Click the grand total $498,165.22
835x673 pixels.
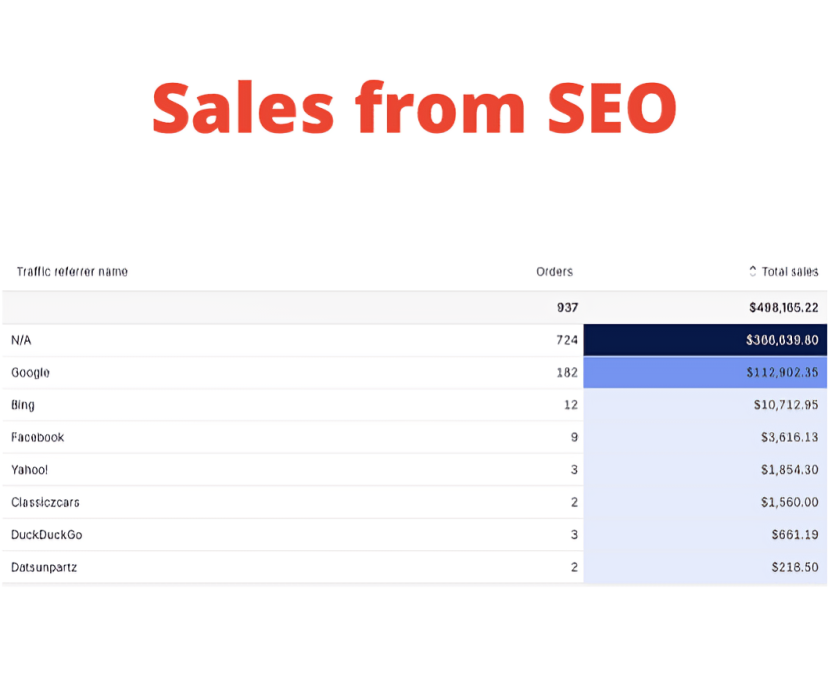pyautogui.click(x=783, y=307)
